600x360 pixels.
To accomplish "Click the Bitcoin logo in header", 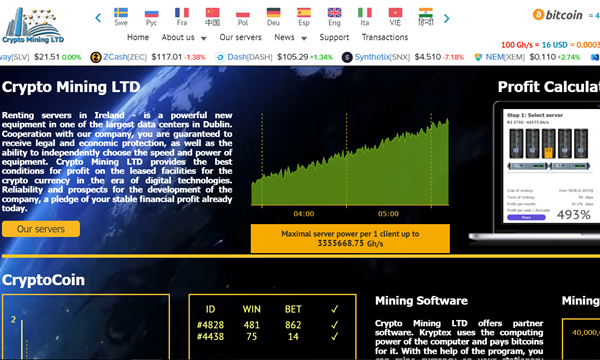I will coord(558,15).
